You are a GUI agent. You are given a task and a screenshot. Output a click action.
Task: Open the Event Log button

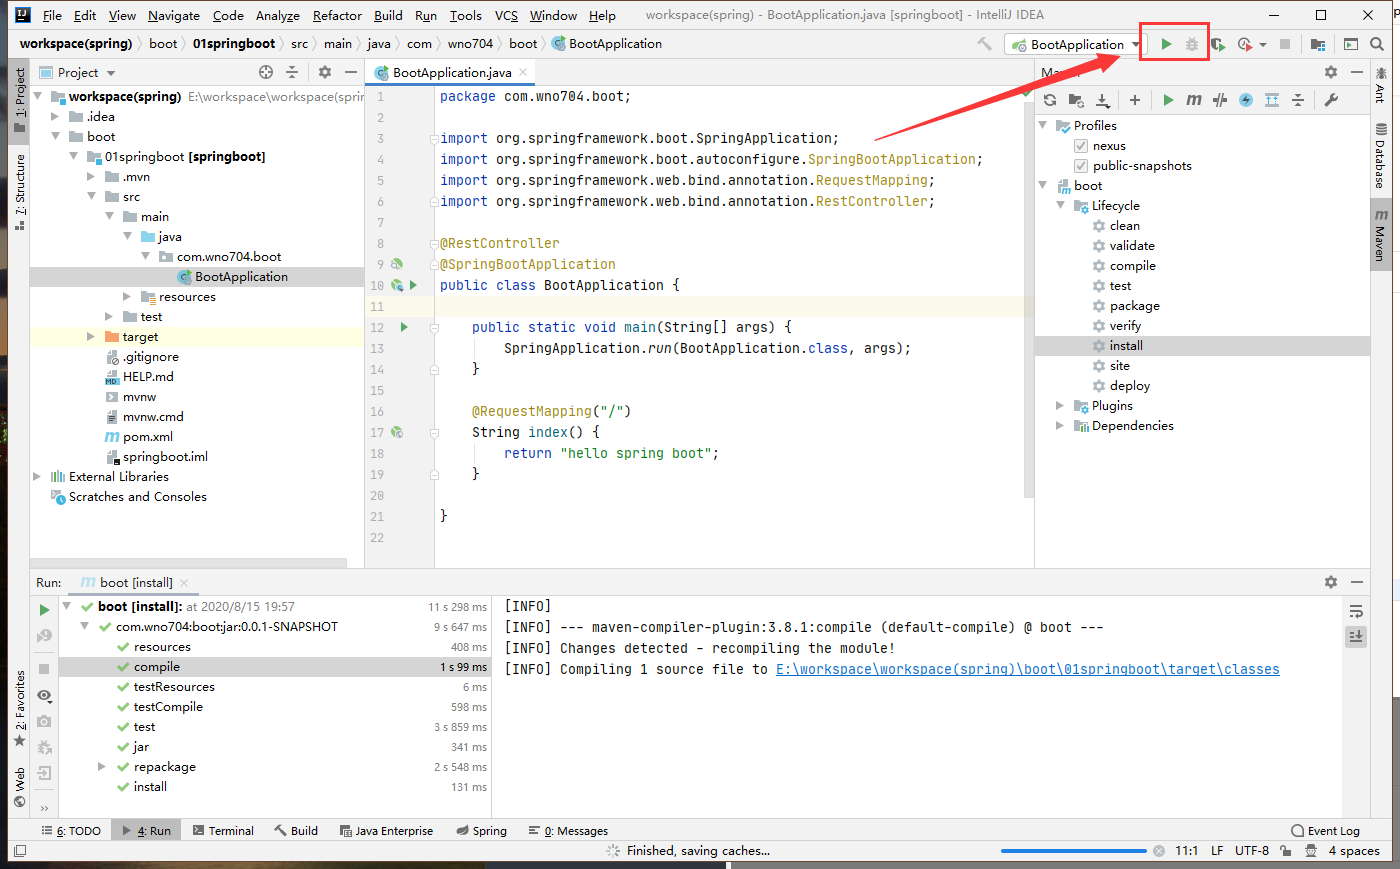tap(1325, 831)
